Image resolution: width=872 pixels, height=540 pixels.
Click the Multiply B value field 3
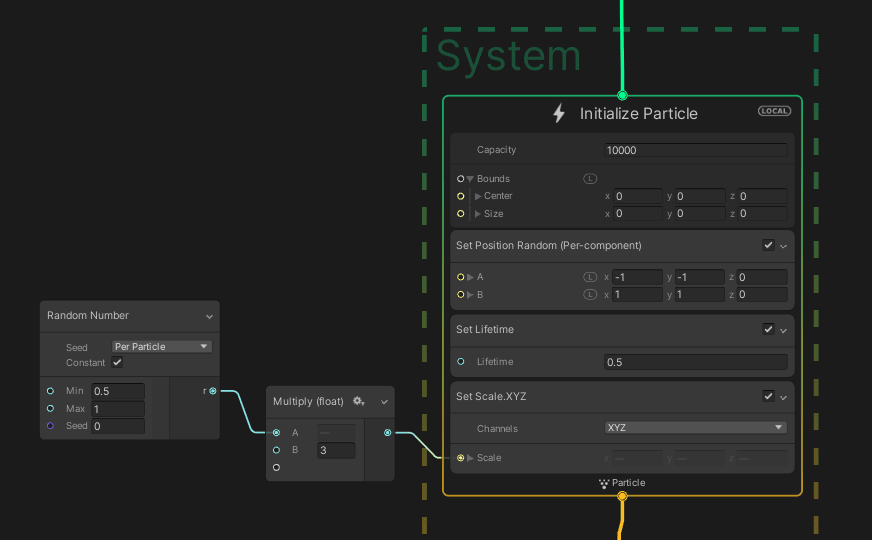[336, 450]
